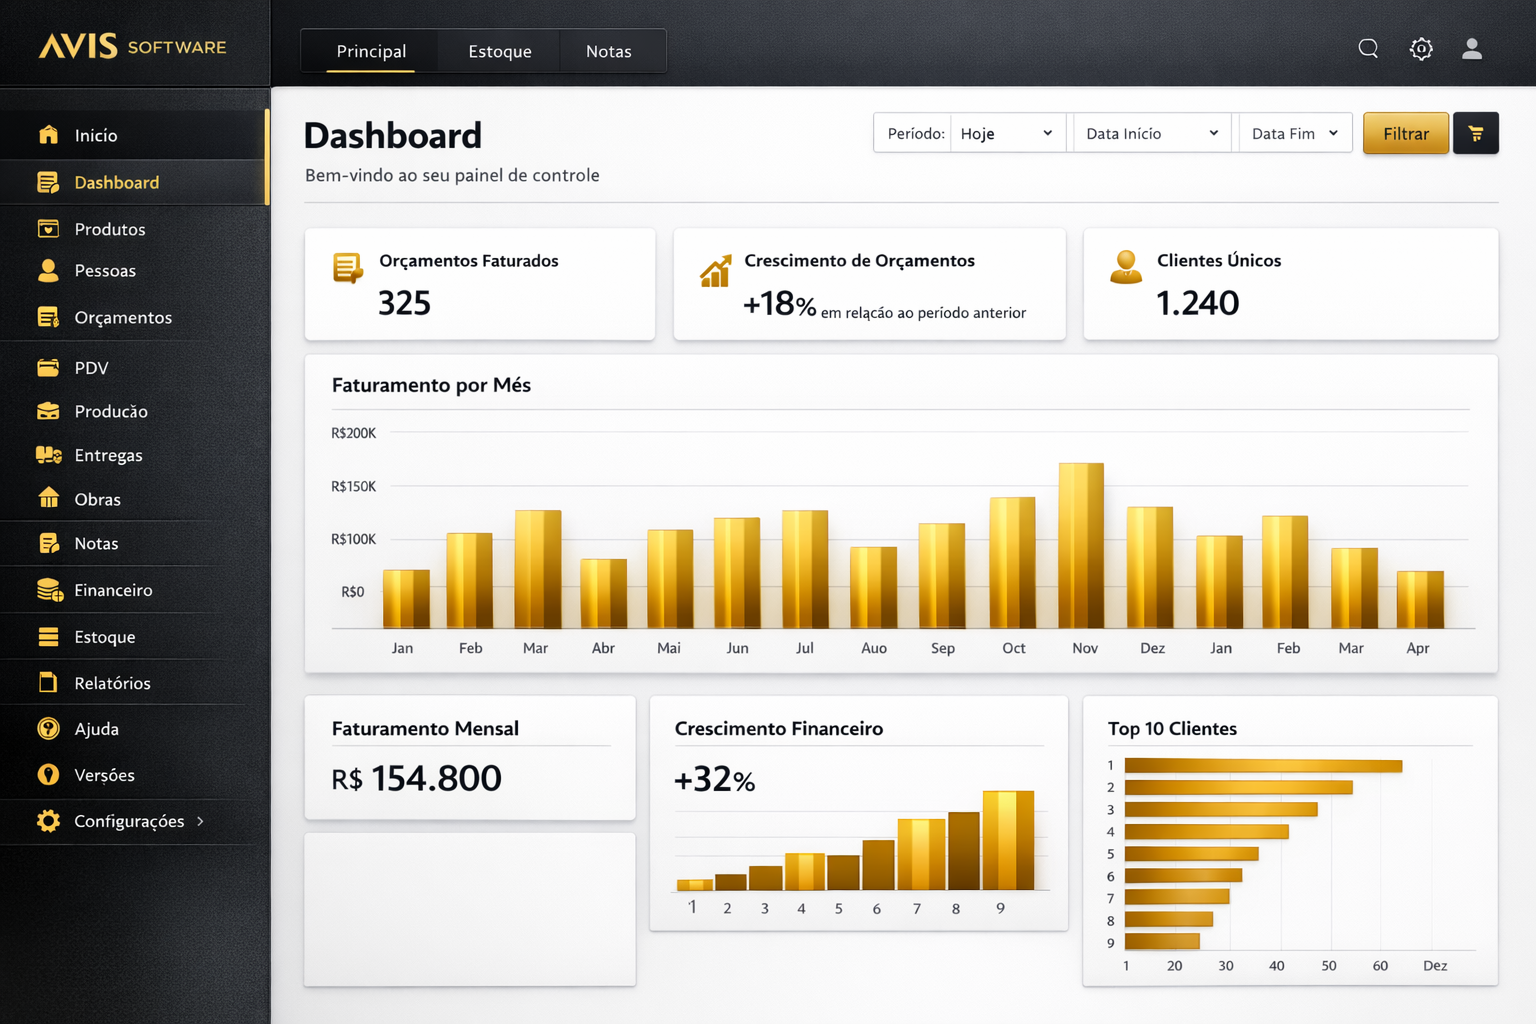Select top client bar number 1
Image resolution: width=1536 pixels, height=1024 pixels.
1262,766
